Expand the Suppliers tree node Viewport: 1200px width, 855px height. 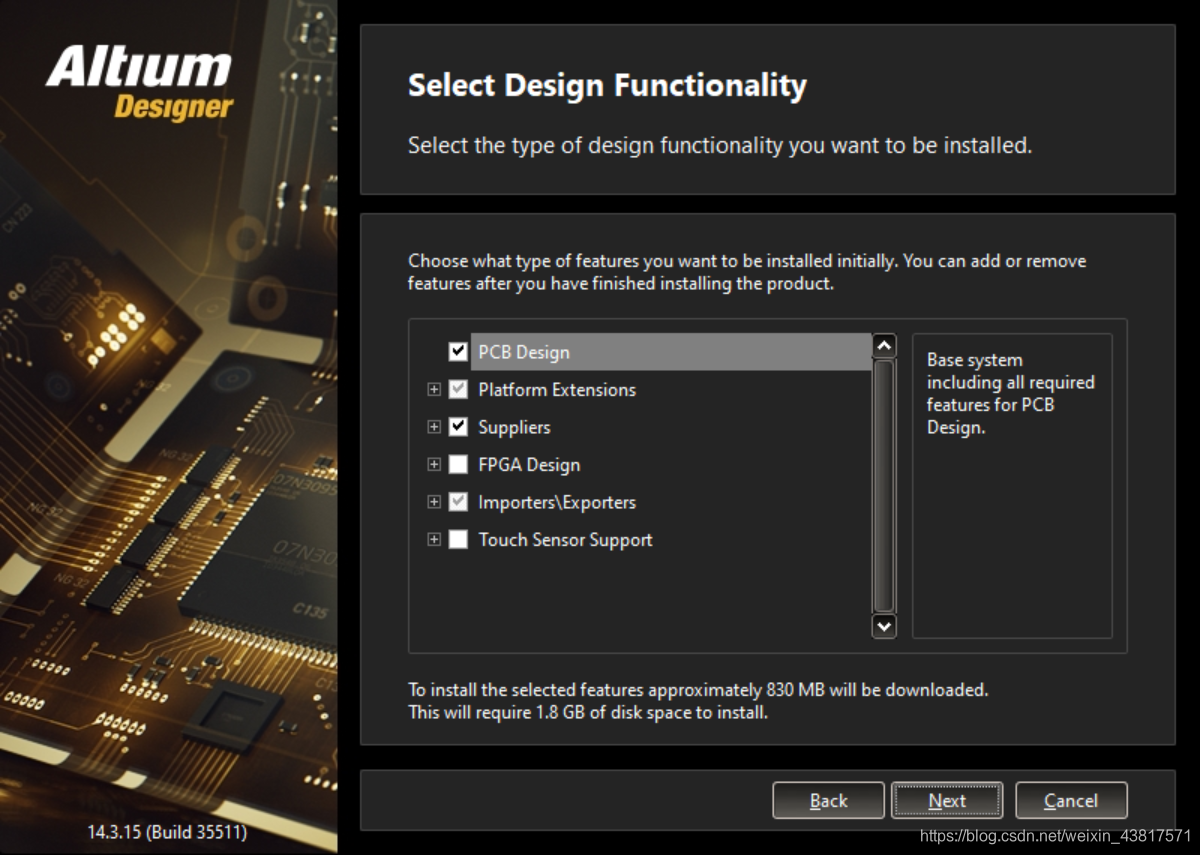(434, 427)
